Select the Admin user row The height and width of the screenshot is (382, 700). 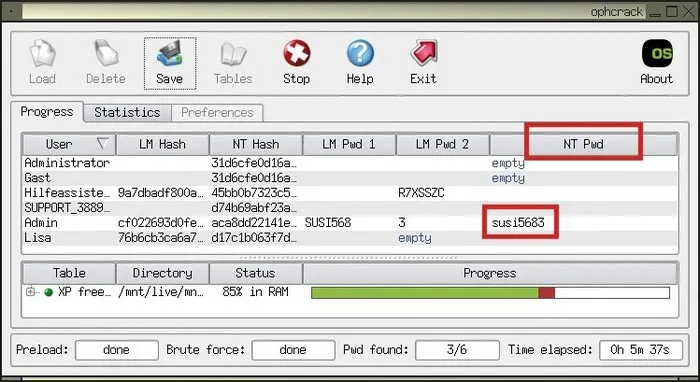click(x=350, y=223)
